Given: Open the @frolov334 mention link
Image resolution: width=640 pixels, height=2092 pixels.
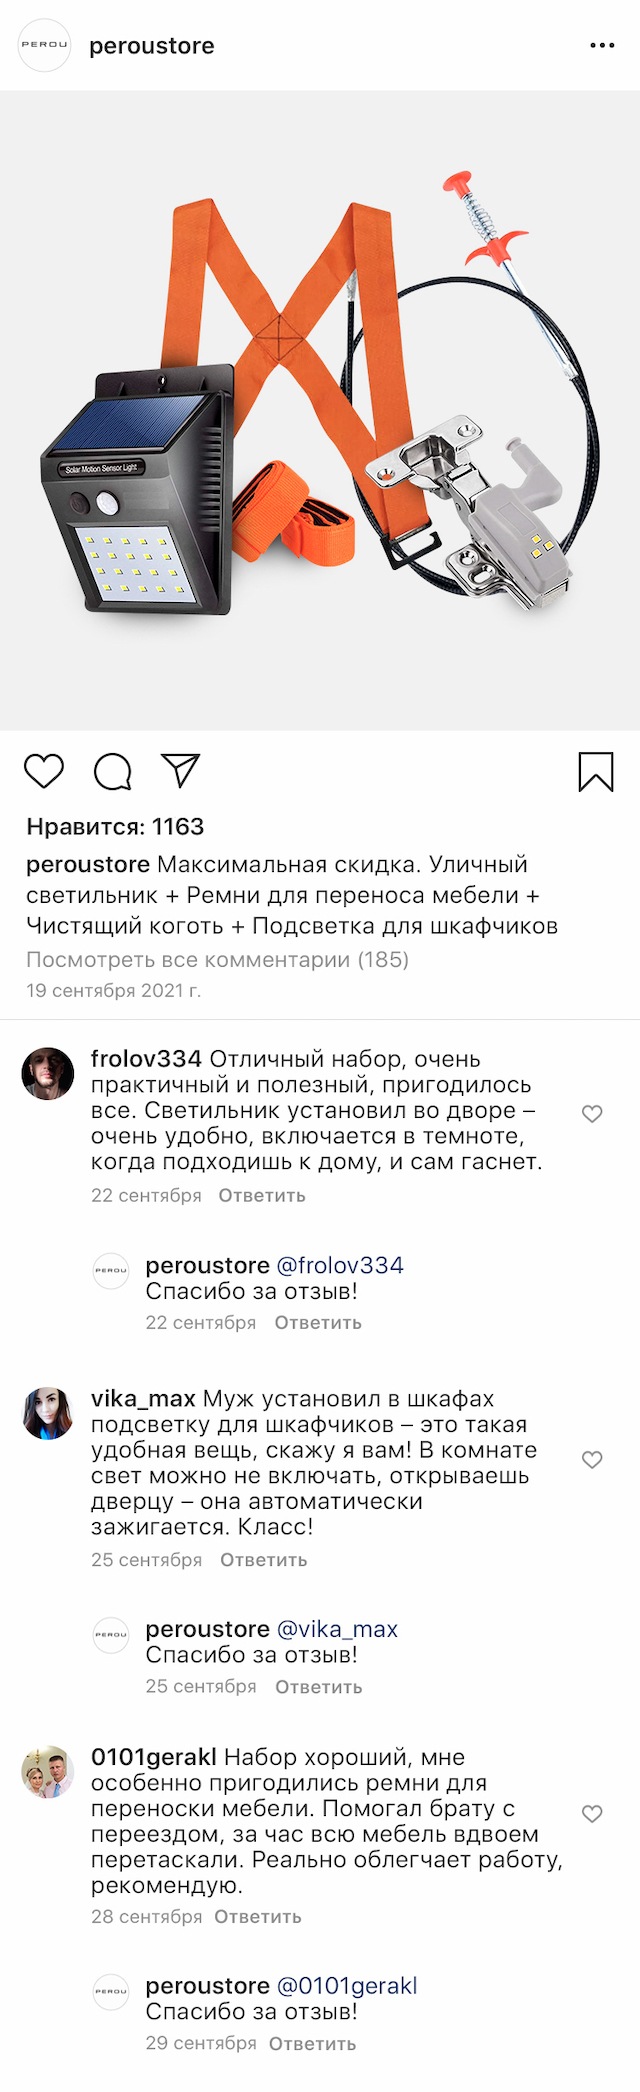Looking at the screenshot, I should pyautogui.click(x=340, y=1265).
